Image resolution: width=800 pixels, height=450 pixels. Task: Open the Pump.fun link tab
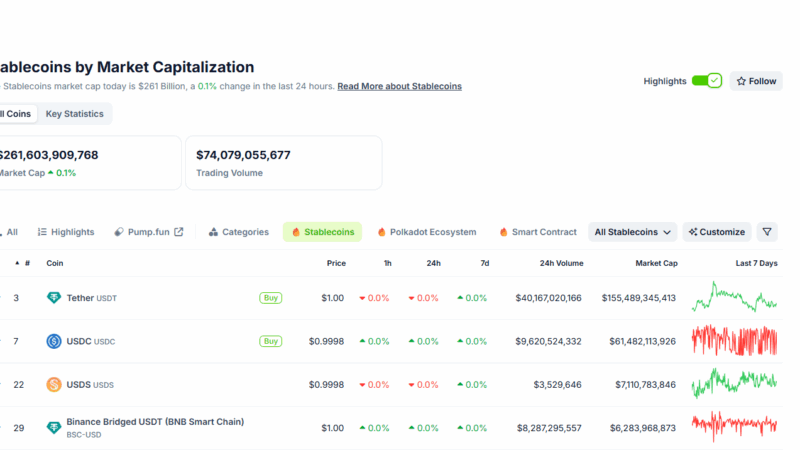(x=148, y=232)
